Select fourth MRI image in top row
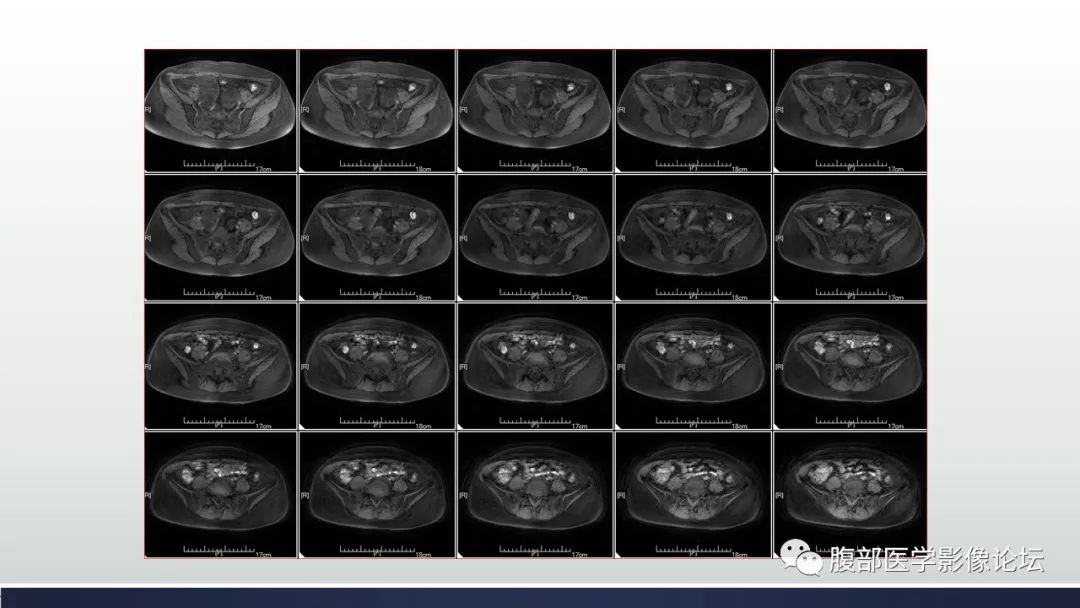 [x=692, y=110]
